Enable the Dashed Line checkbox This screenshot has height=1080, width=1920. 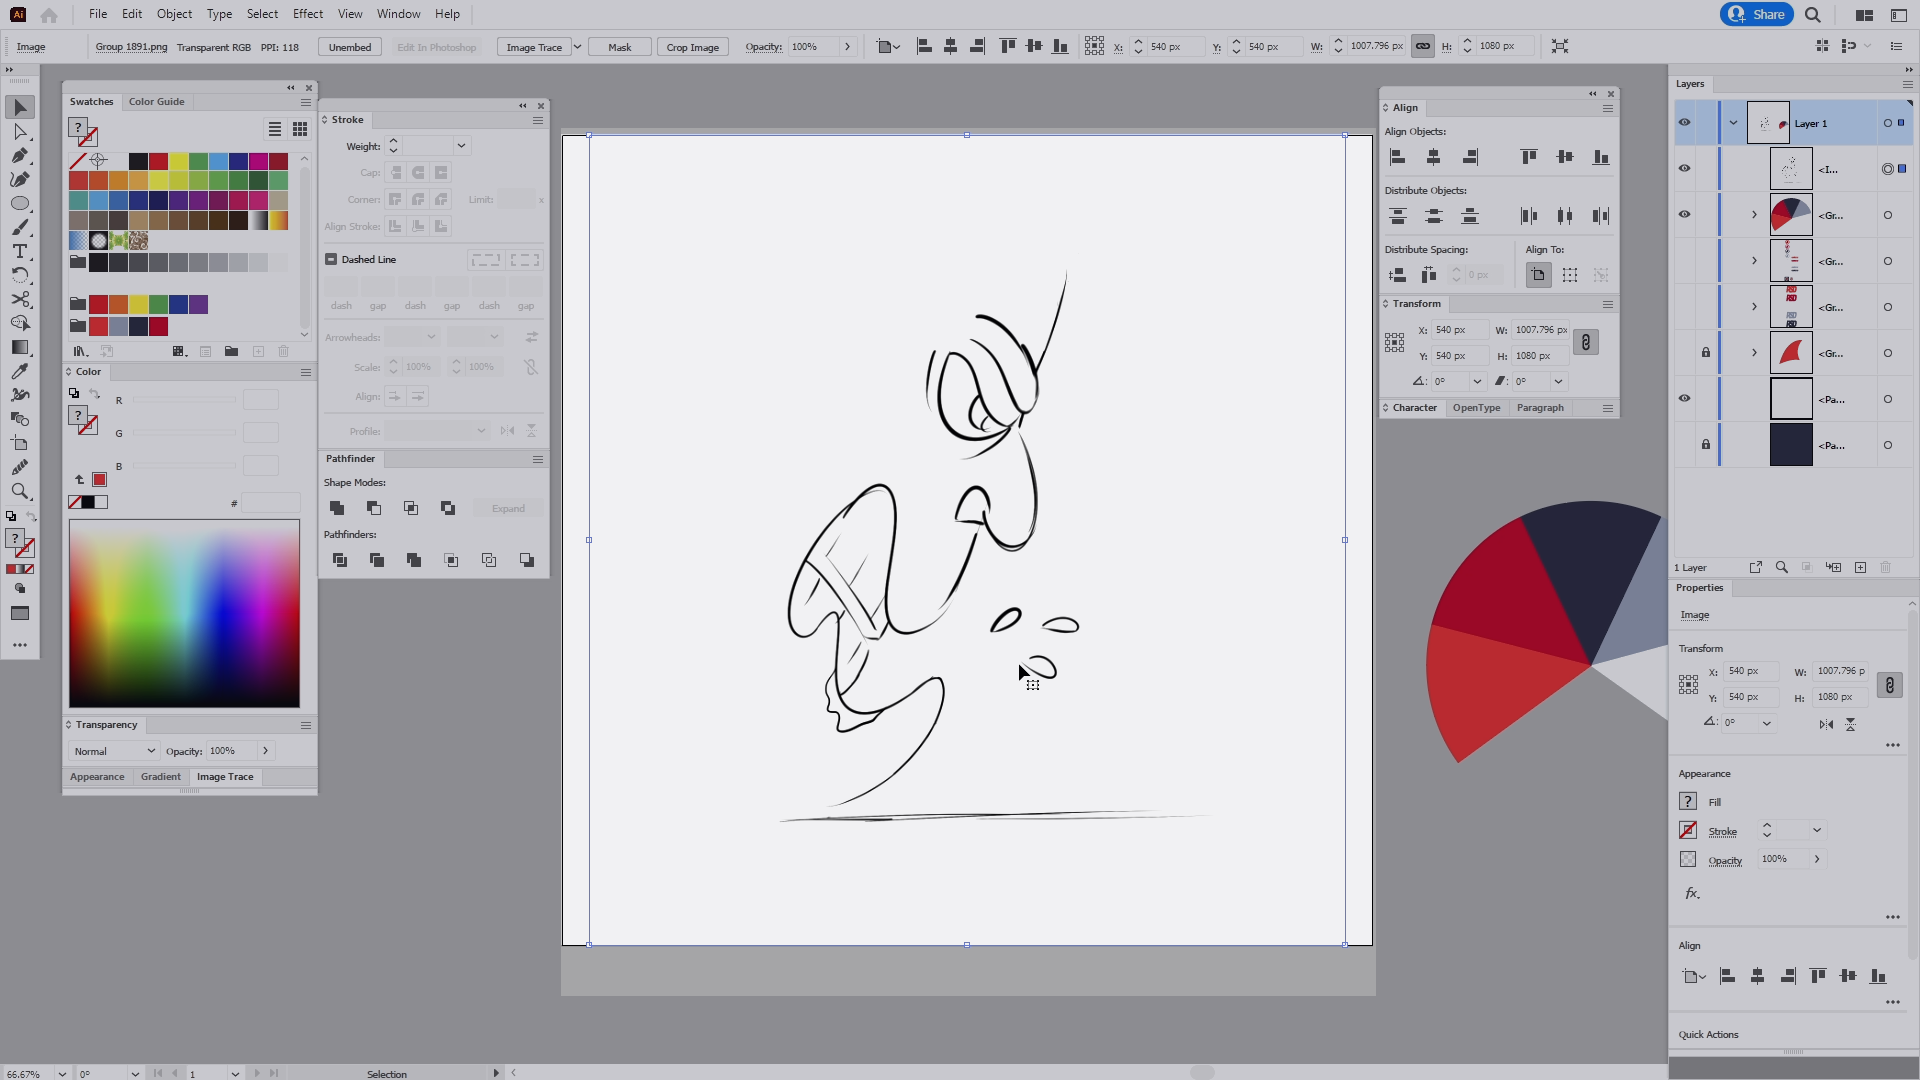tap(331, 259)
